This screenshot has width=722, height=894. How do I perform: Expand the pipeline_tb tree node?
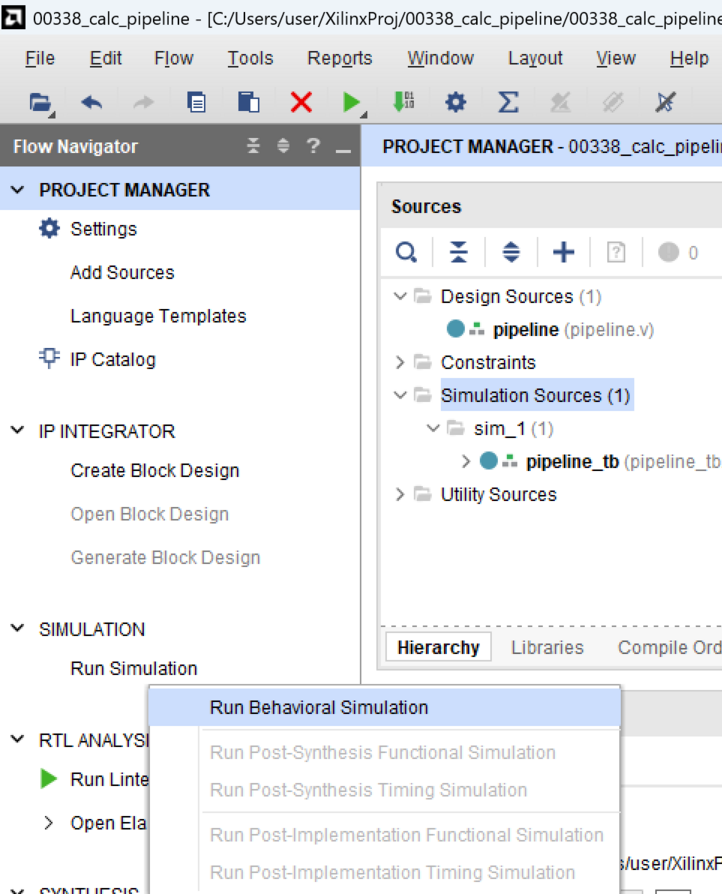(466, 461)
